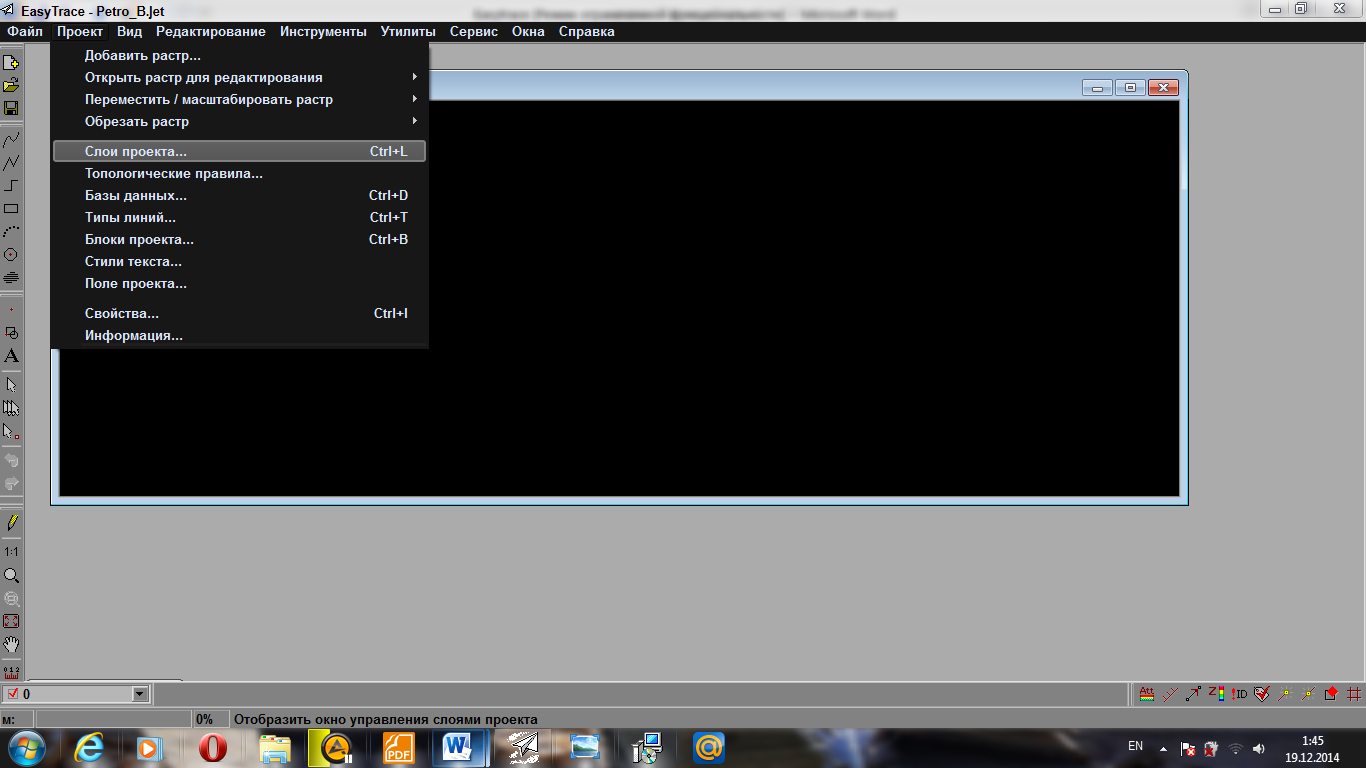Select the magnifying glass zoom tool

(x=11, y=576)
